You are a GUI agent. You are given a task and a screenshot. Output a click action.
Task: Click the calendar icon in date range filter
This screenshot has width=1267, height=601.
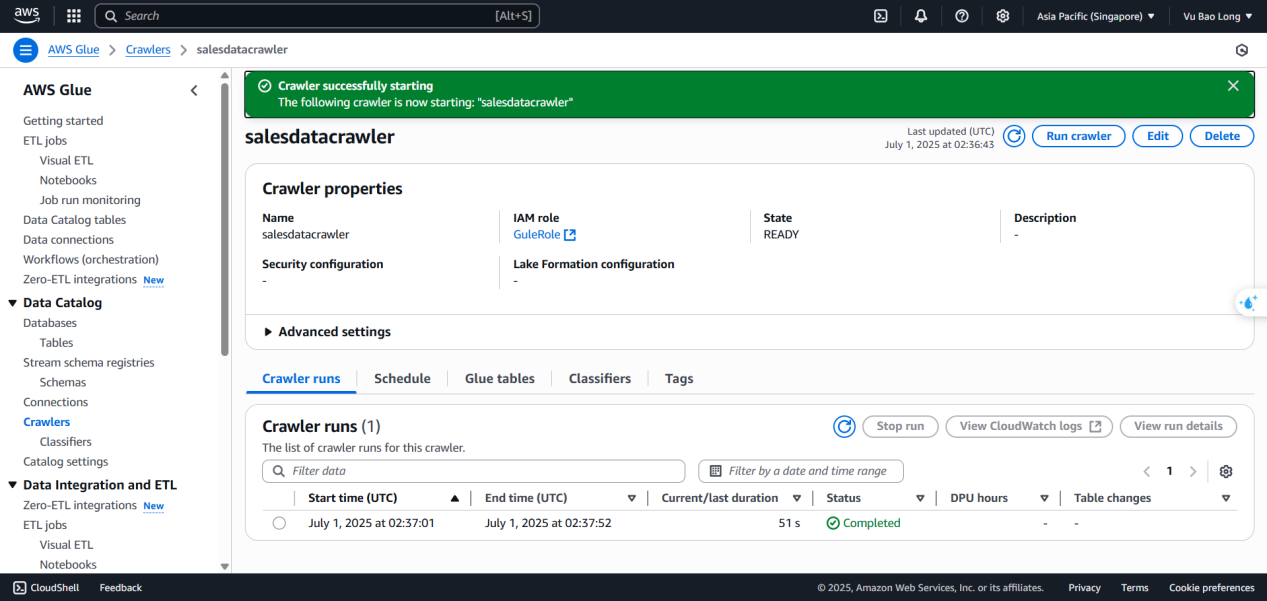click(x=715, y=471)
